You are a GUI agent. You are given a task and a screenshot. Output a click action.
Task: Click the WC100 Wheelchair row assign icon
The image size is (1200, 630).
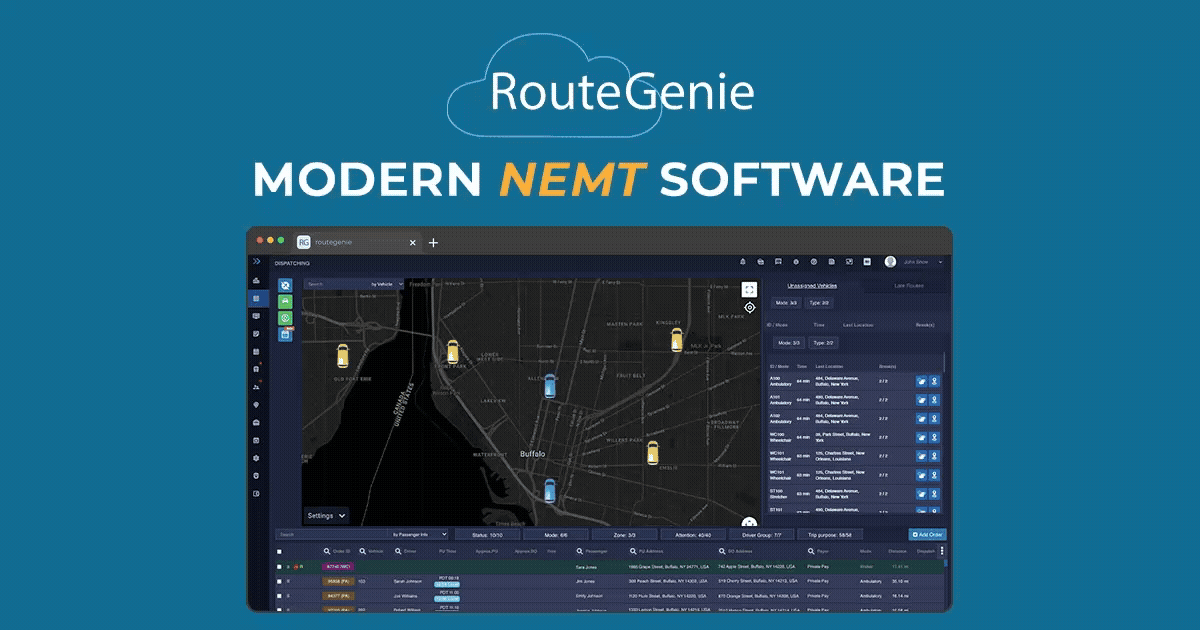(x=922, y=437)
